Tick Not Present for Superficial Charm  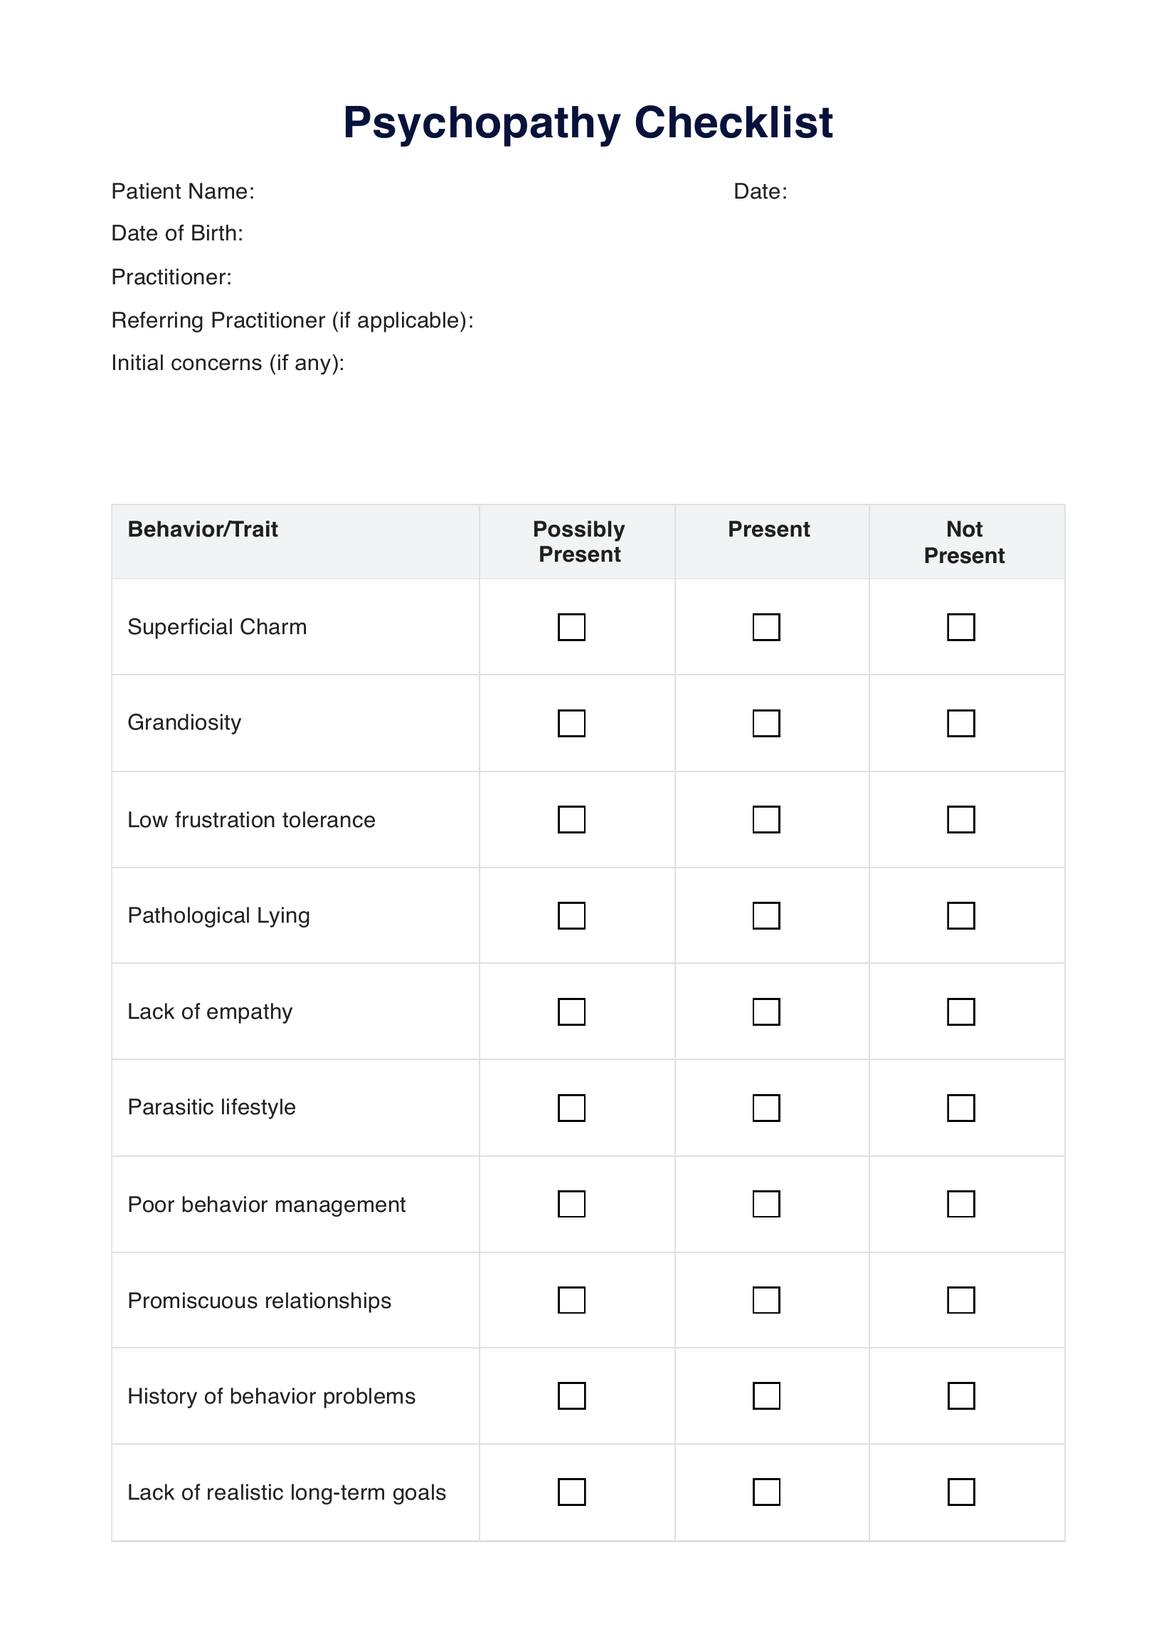(961, 627)
